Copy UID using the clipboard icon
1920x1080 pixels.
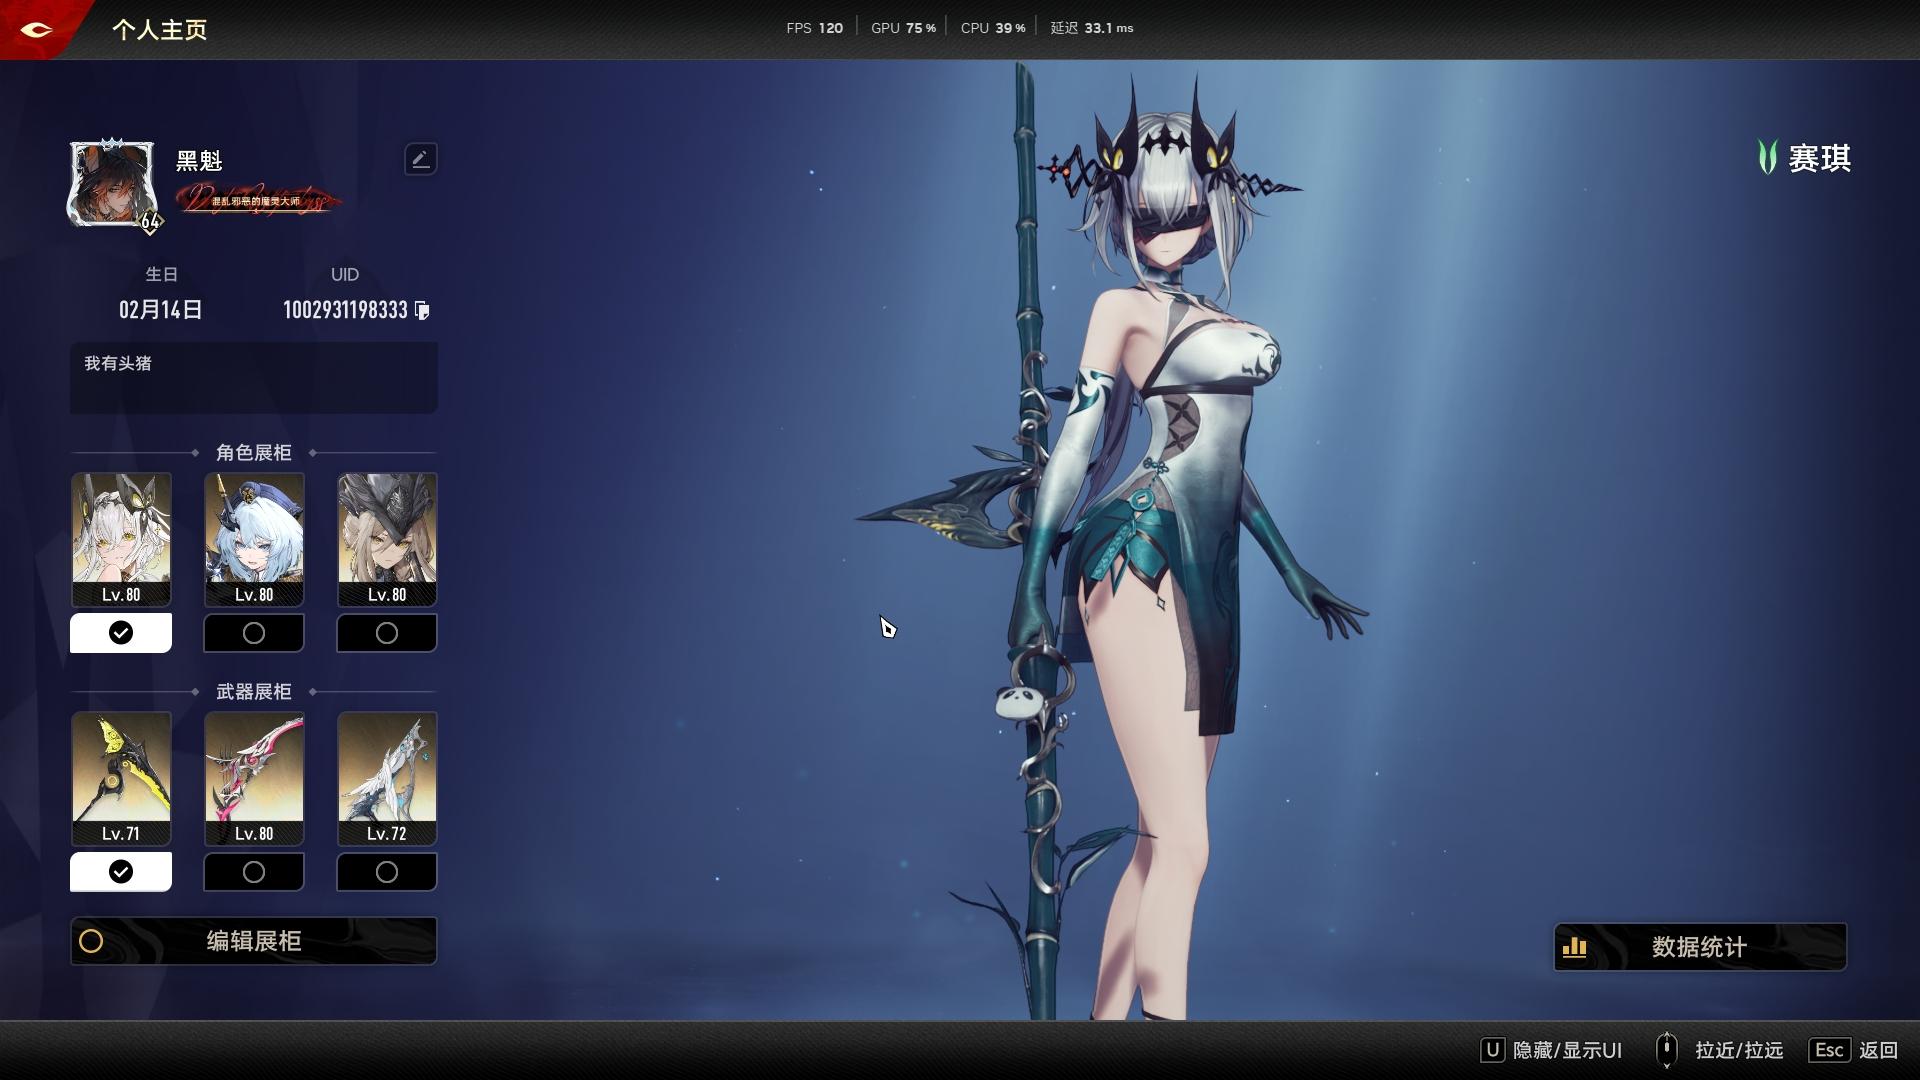422,311
